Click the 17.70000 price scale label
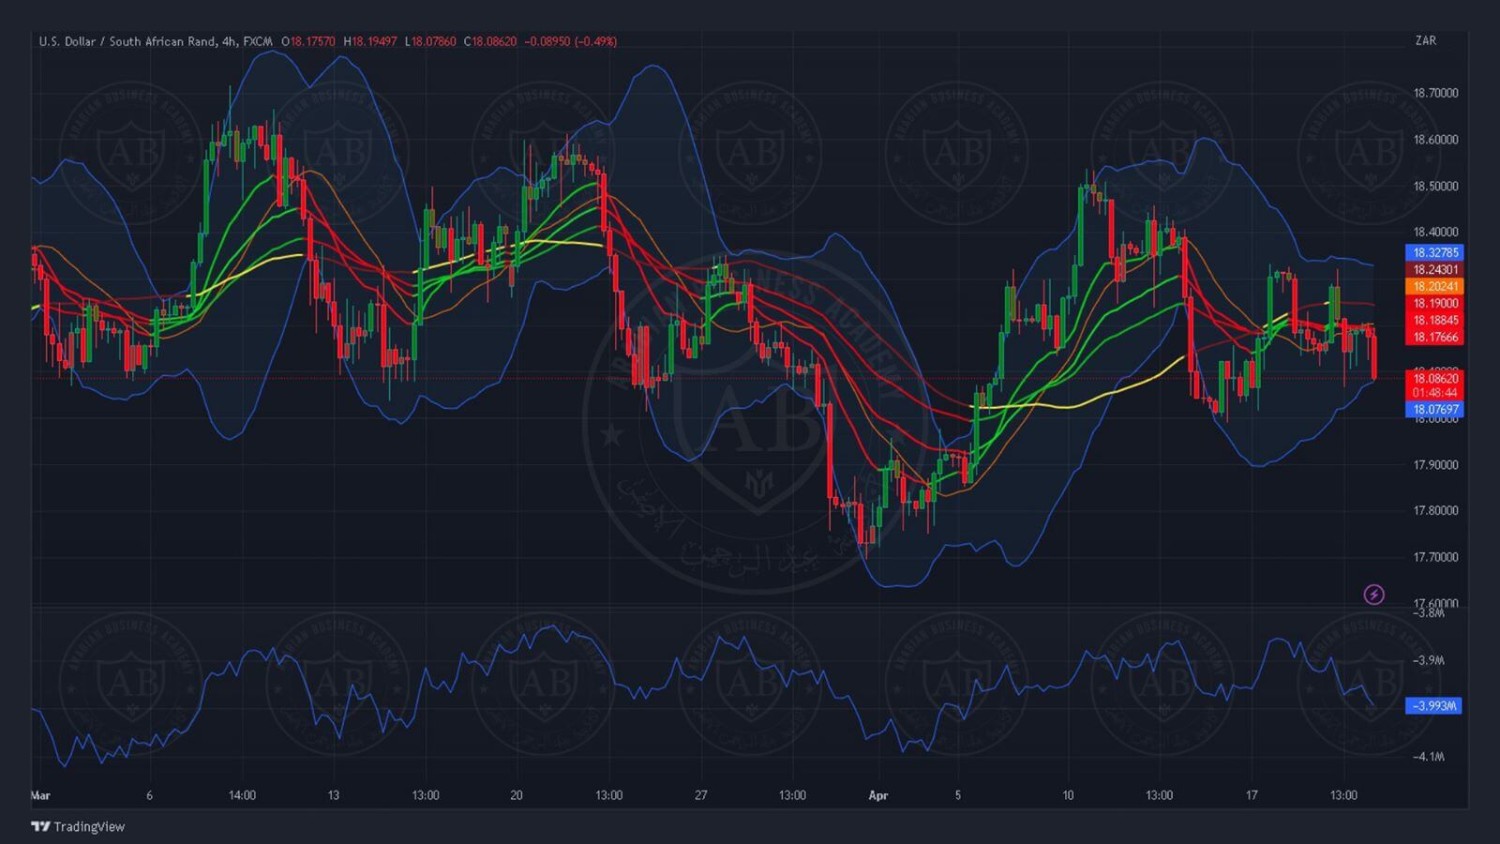Image resolution: width=1500 pixels, height=844 pixels. (x=1435, y=557)
